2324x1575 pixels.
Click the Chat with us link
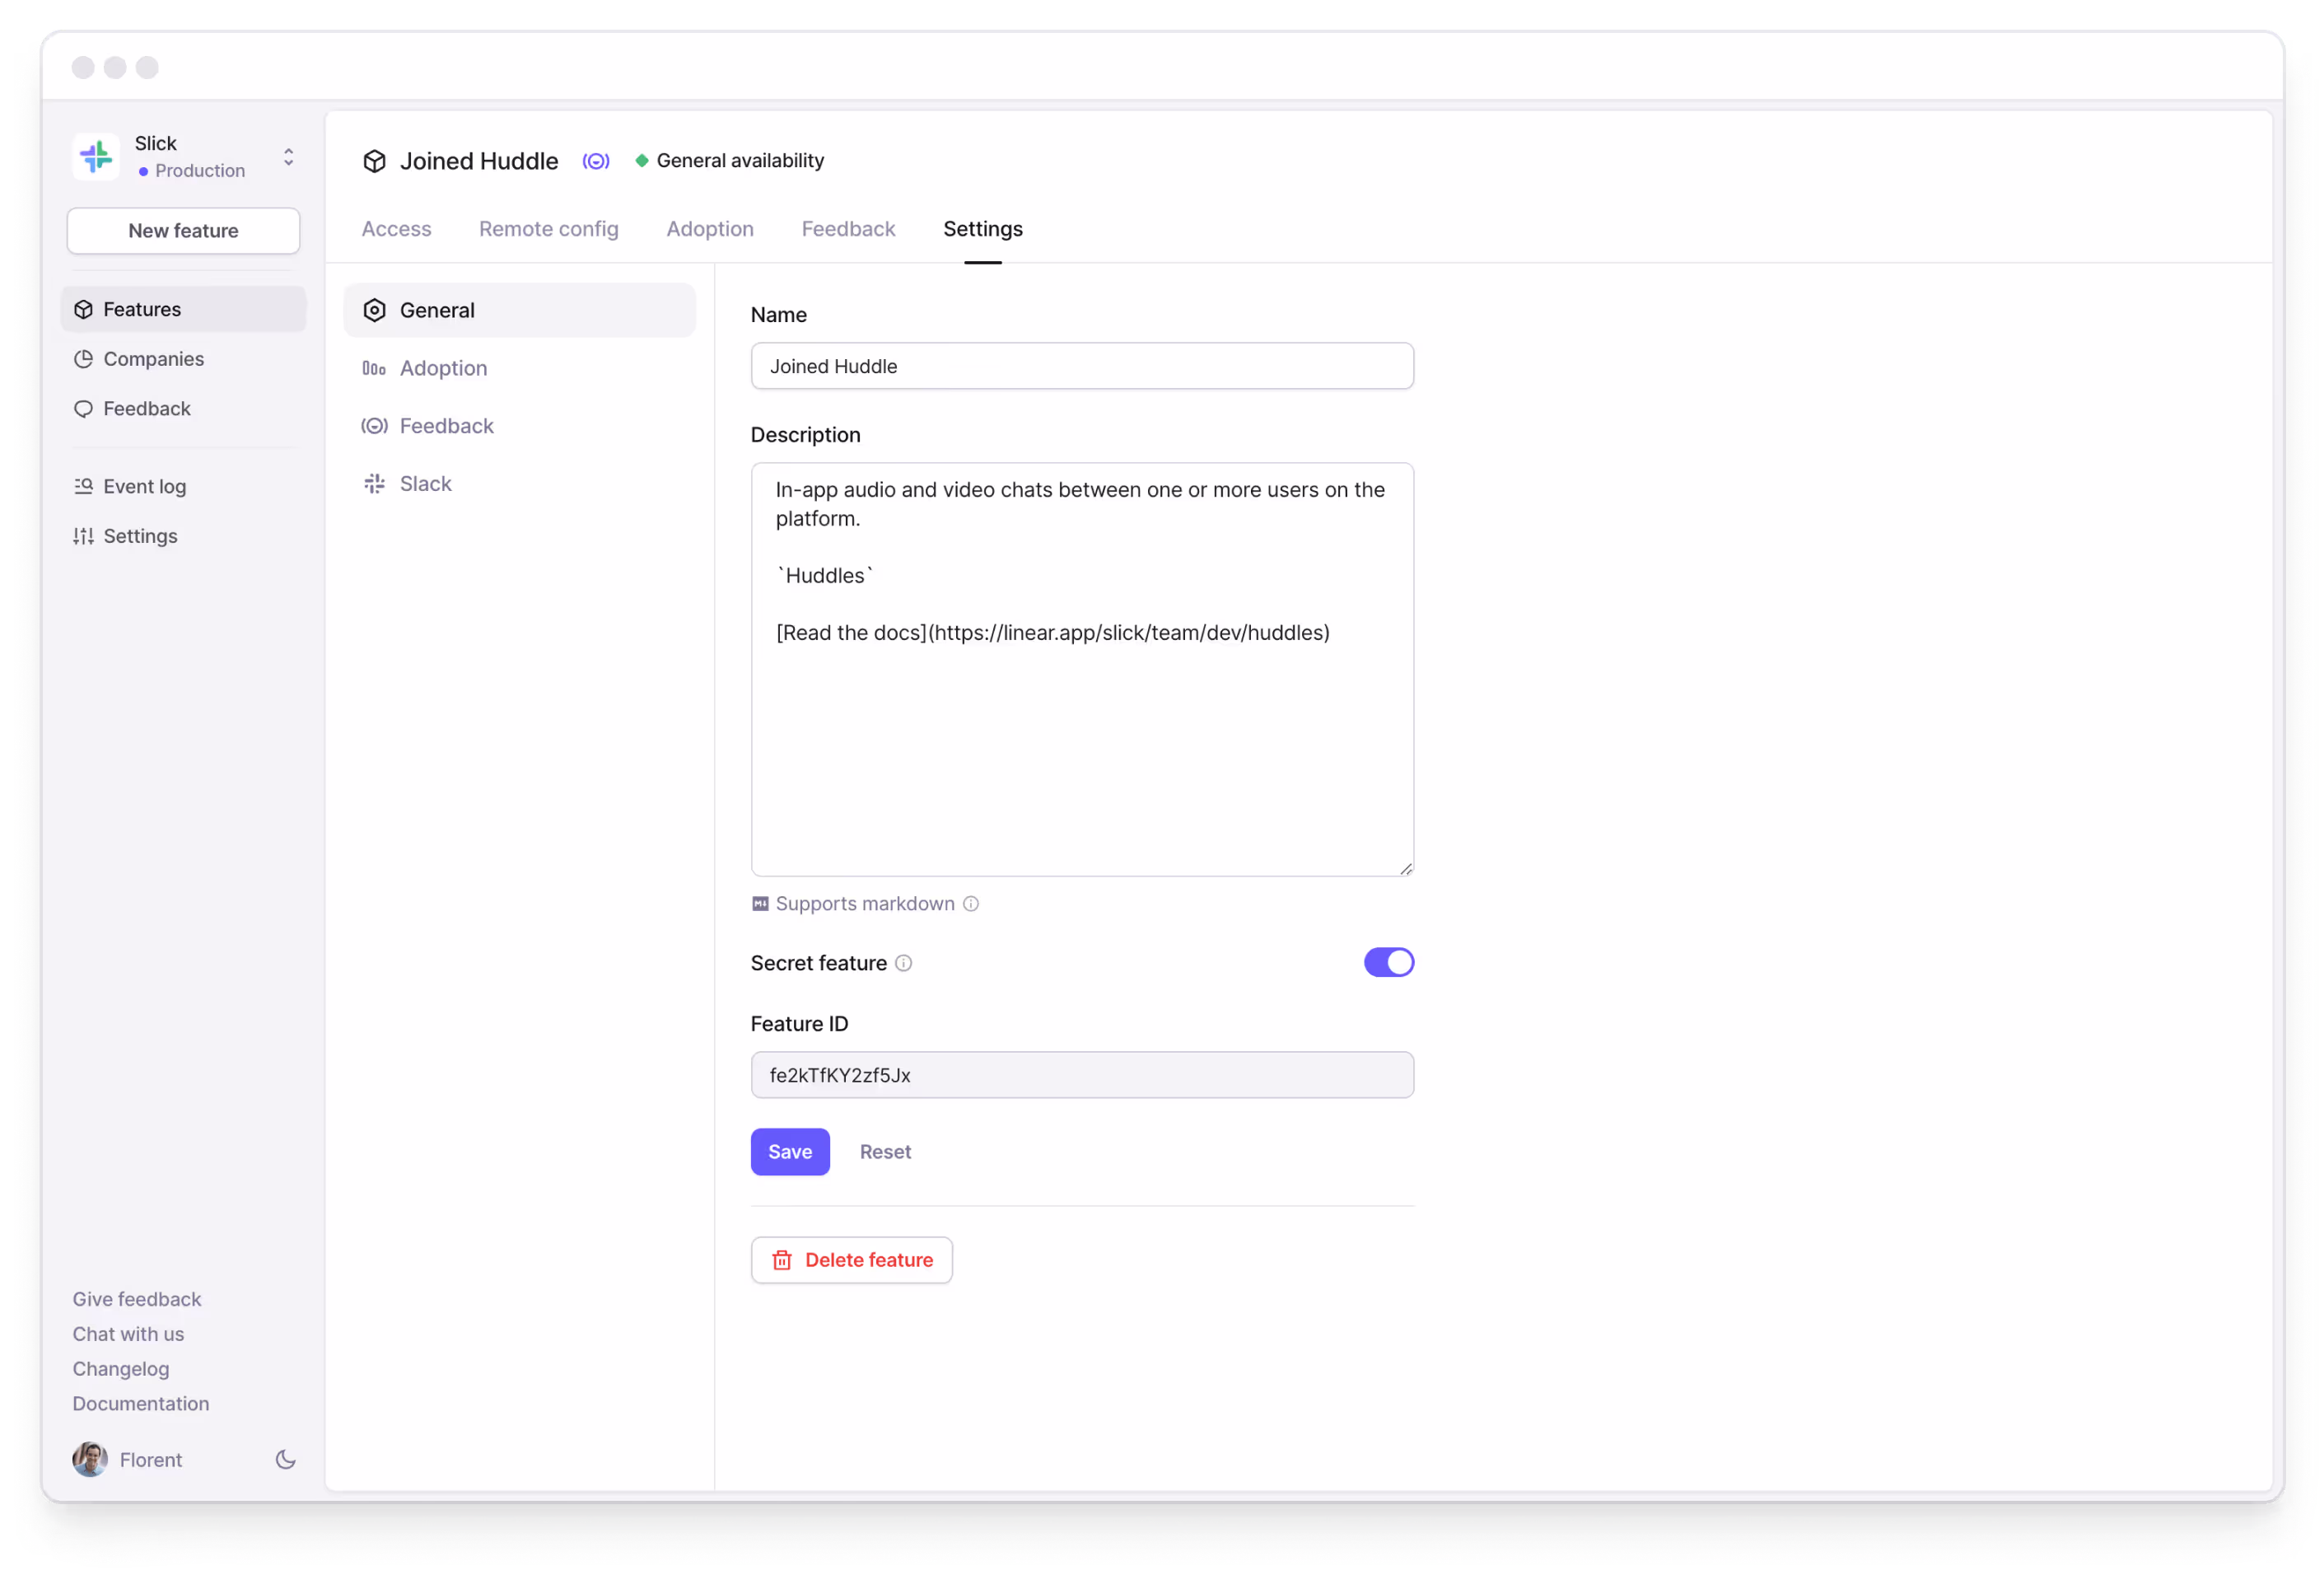click(x=128, y=1335)
